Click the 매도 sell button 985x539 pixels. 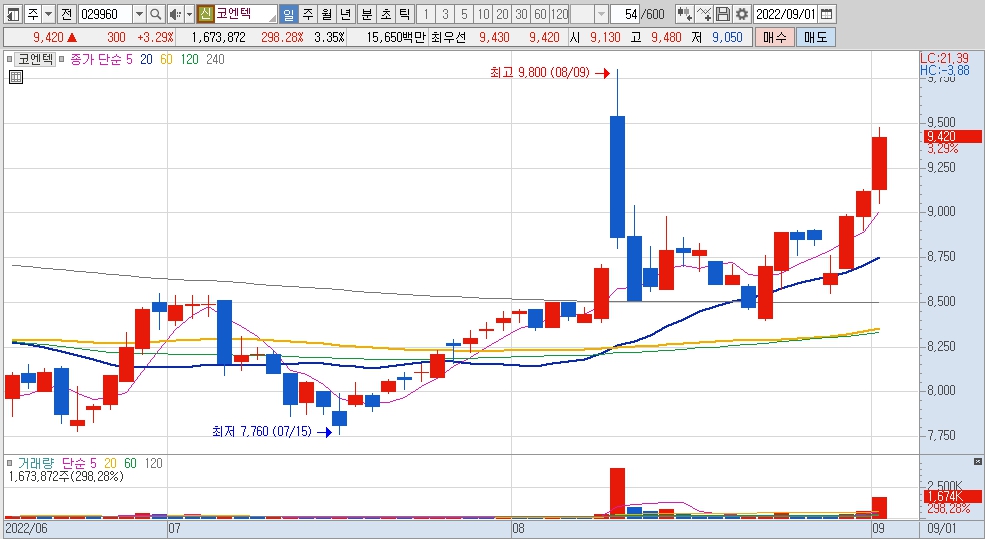click(x=815, y=38)
